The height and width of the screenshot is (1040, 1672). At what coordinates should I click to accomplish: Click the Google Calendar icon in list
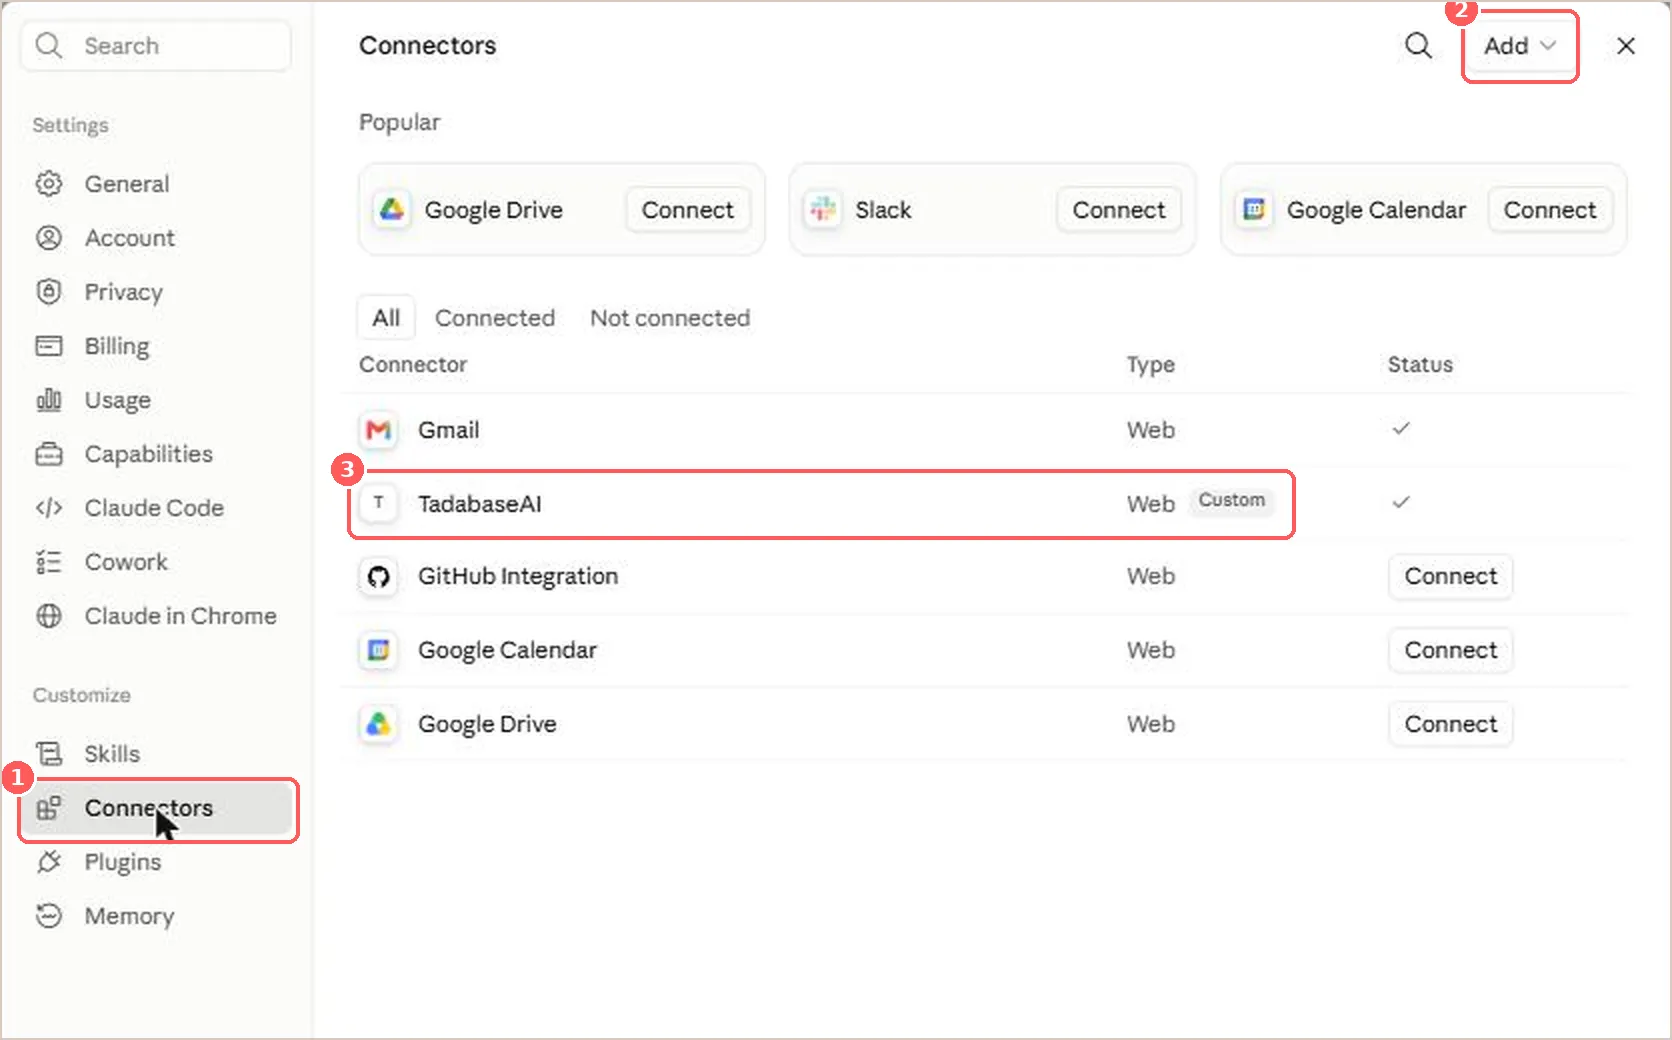[378, 650]
